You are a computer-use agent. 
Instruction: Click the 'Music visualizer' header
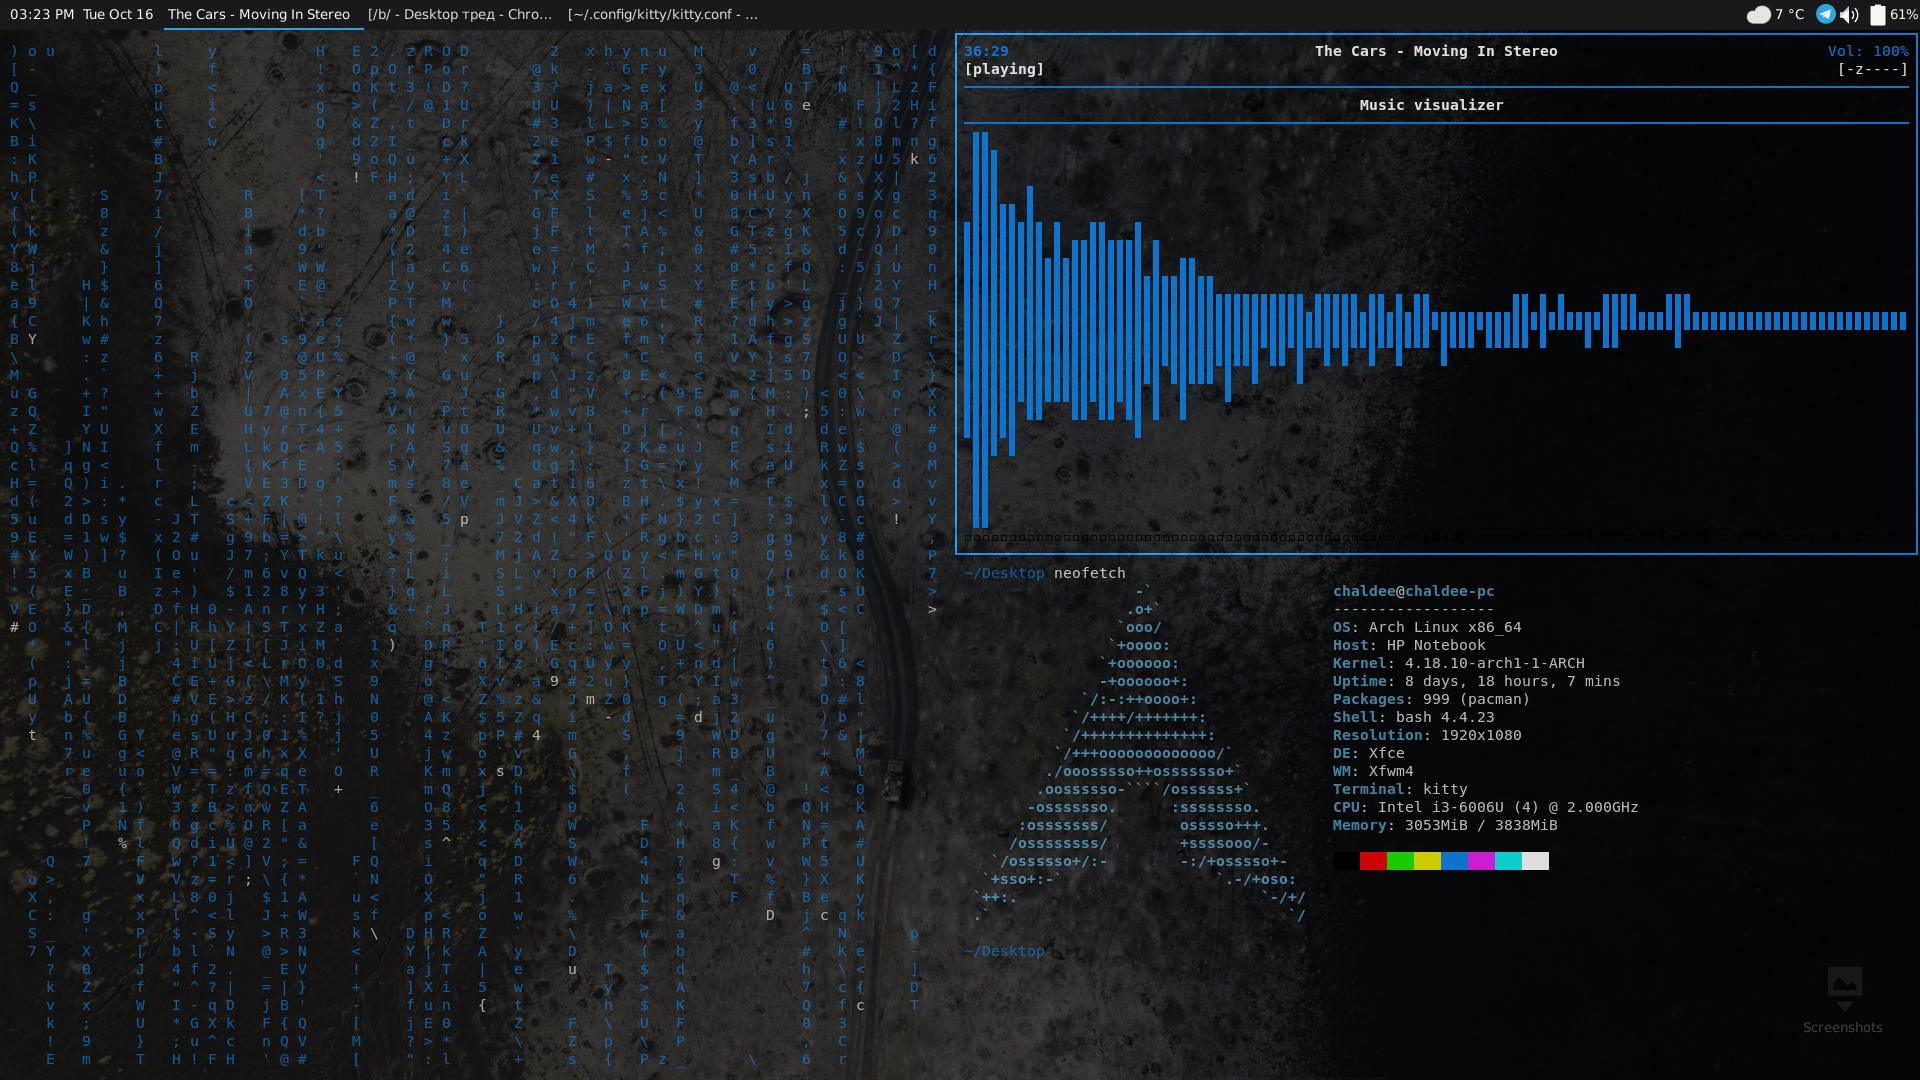click(x=1431, y=105)
